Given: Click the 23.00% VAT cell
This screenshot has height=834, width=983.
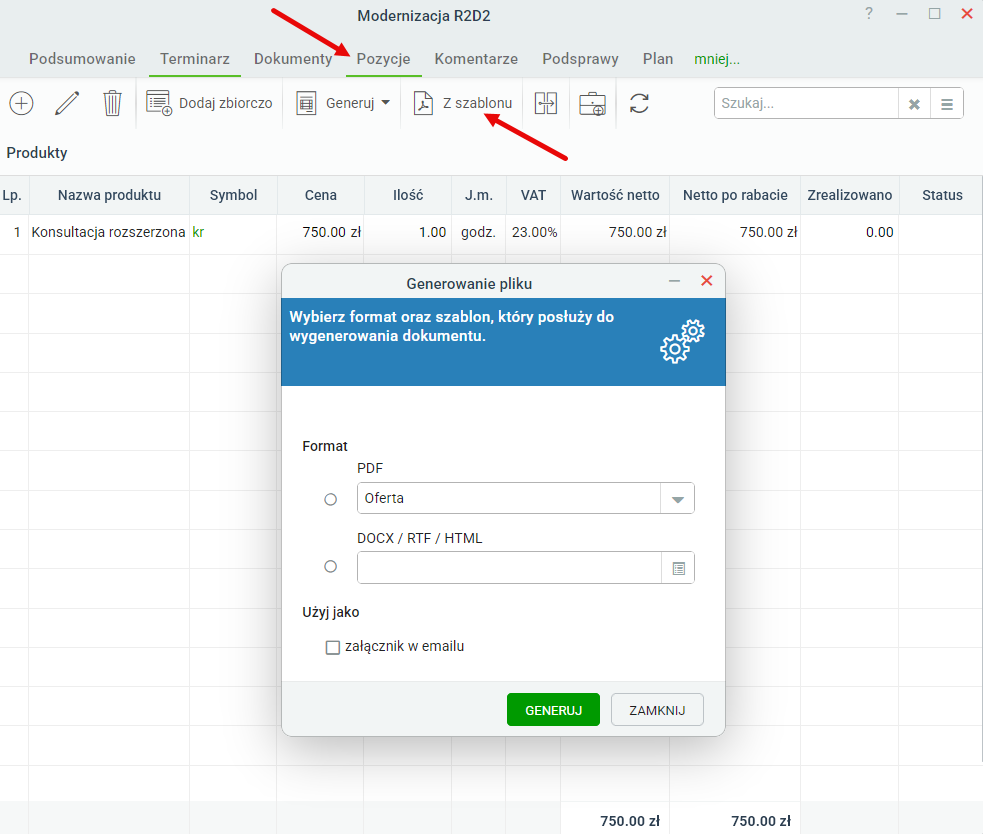Looking at the screenshot, I should pyautogui.click(x=534, y=233).
